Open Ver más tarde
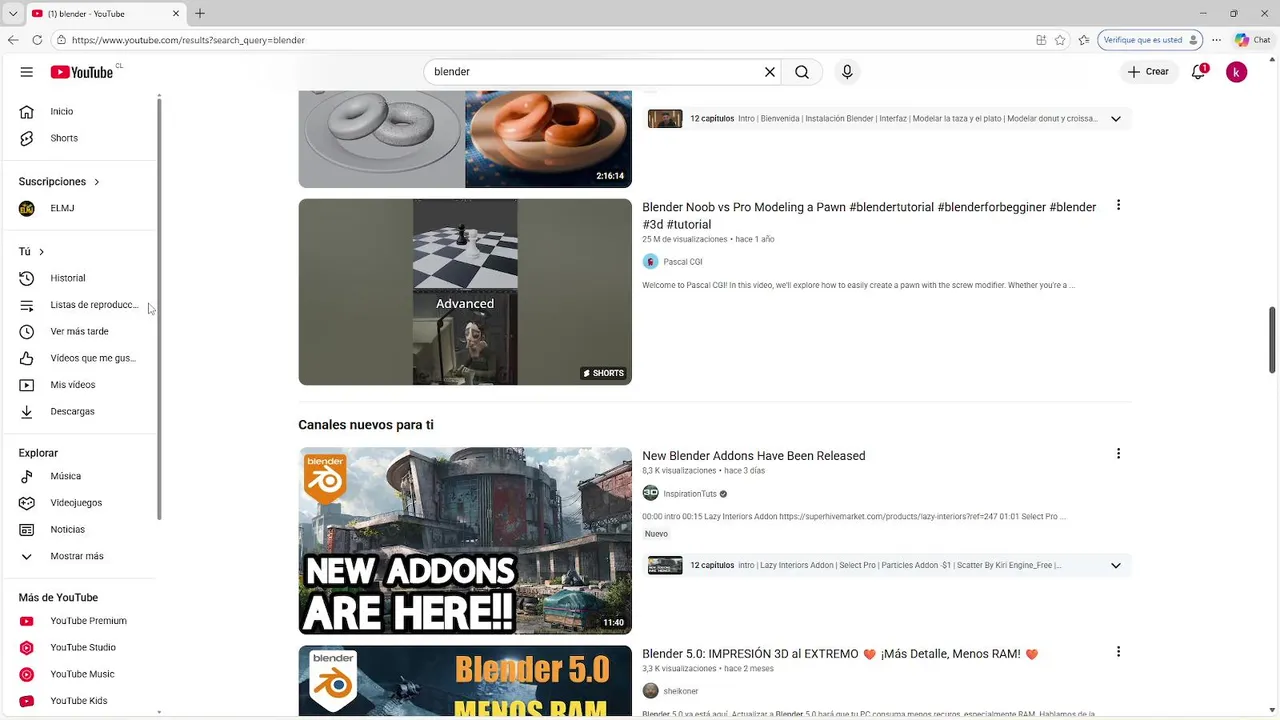Screen dimensions: 1280x720 click(80, 331)
